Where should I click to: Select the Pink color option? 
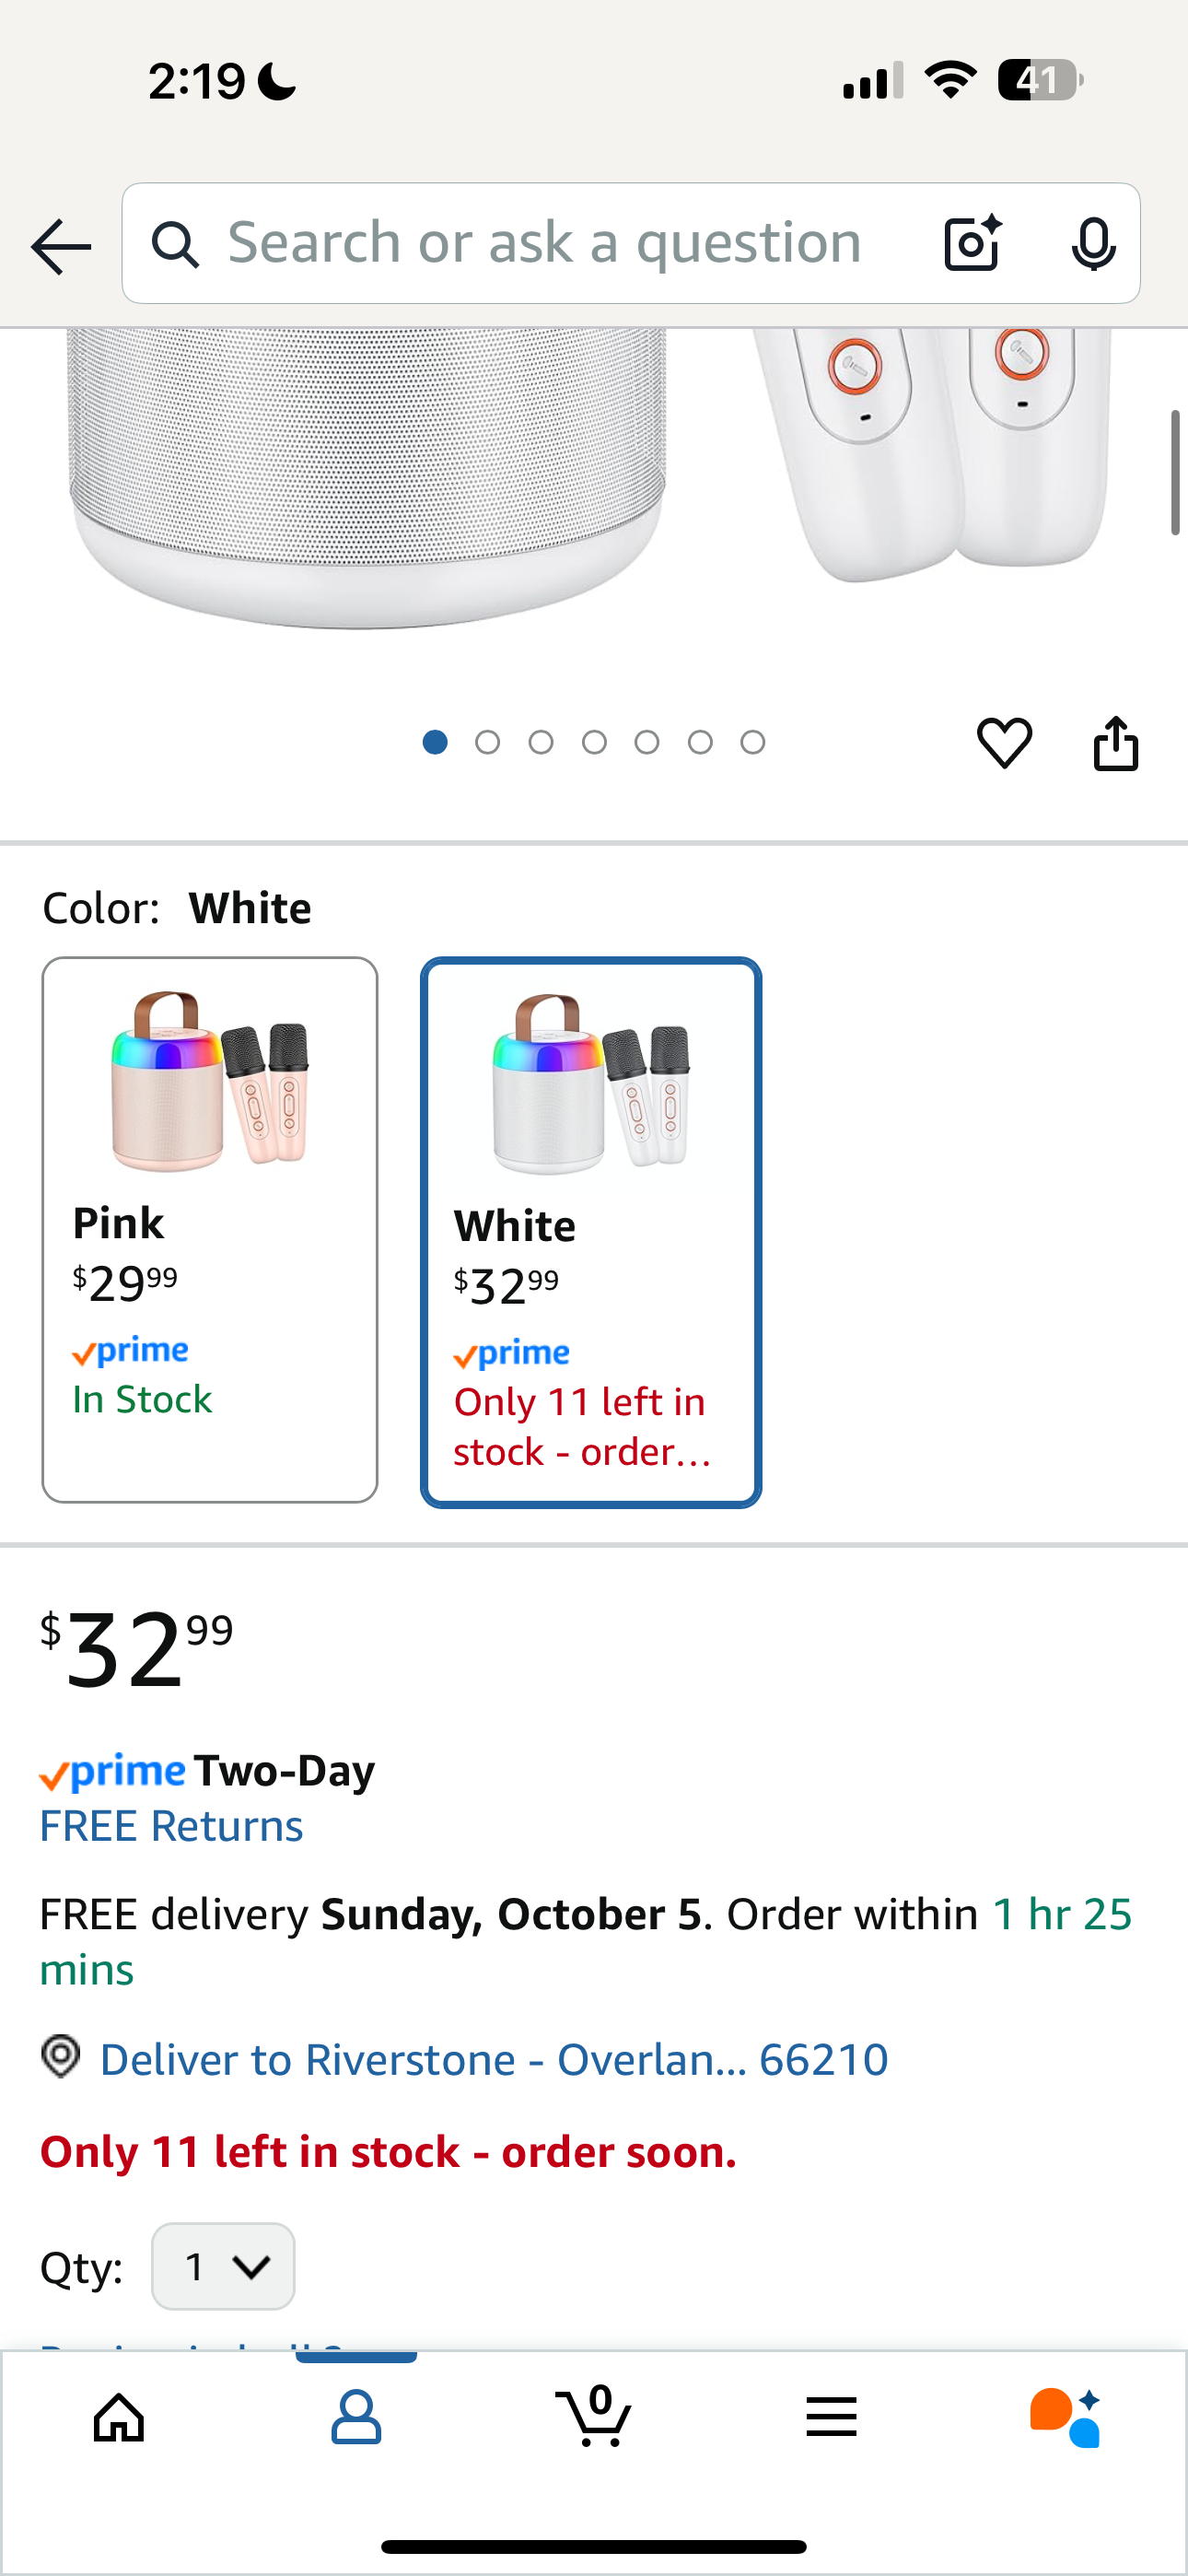pos(210,1229)
